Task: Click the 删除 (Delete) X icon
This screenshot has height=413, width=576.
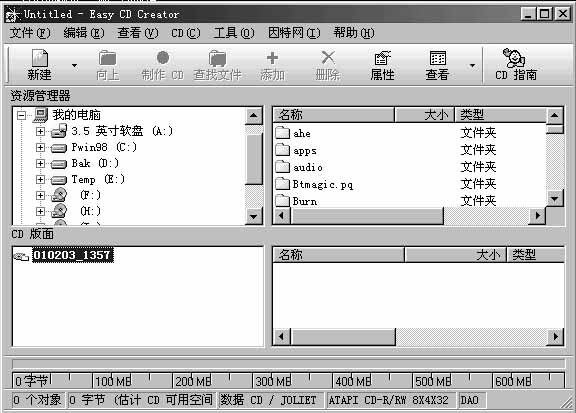Action: [x=328, y=58]
